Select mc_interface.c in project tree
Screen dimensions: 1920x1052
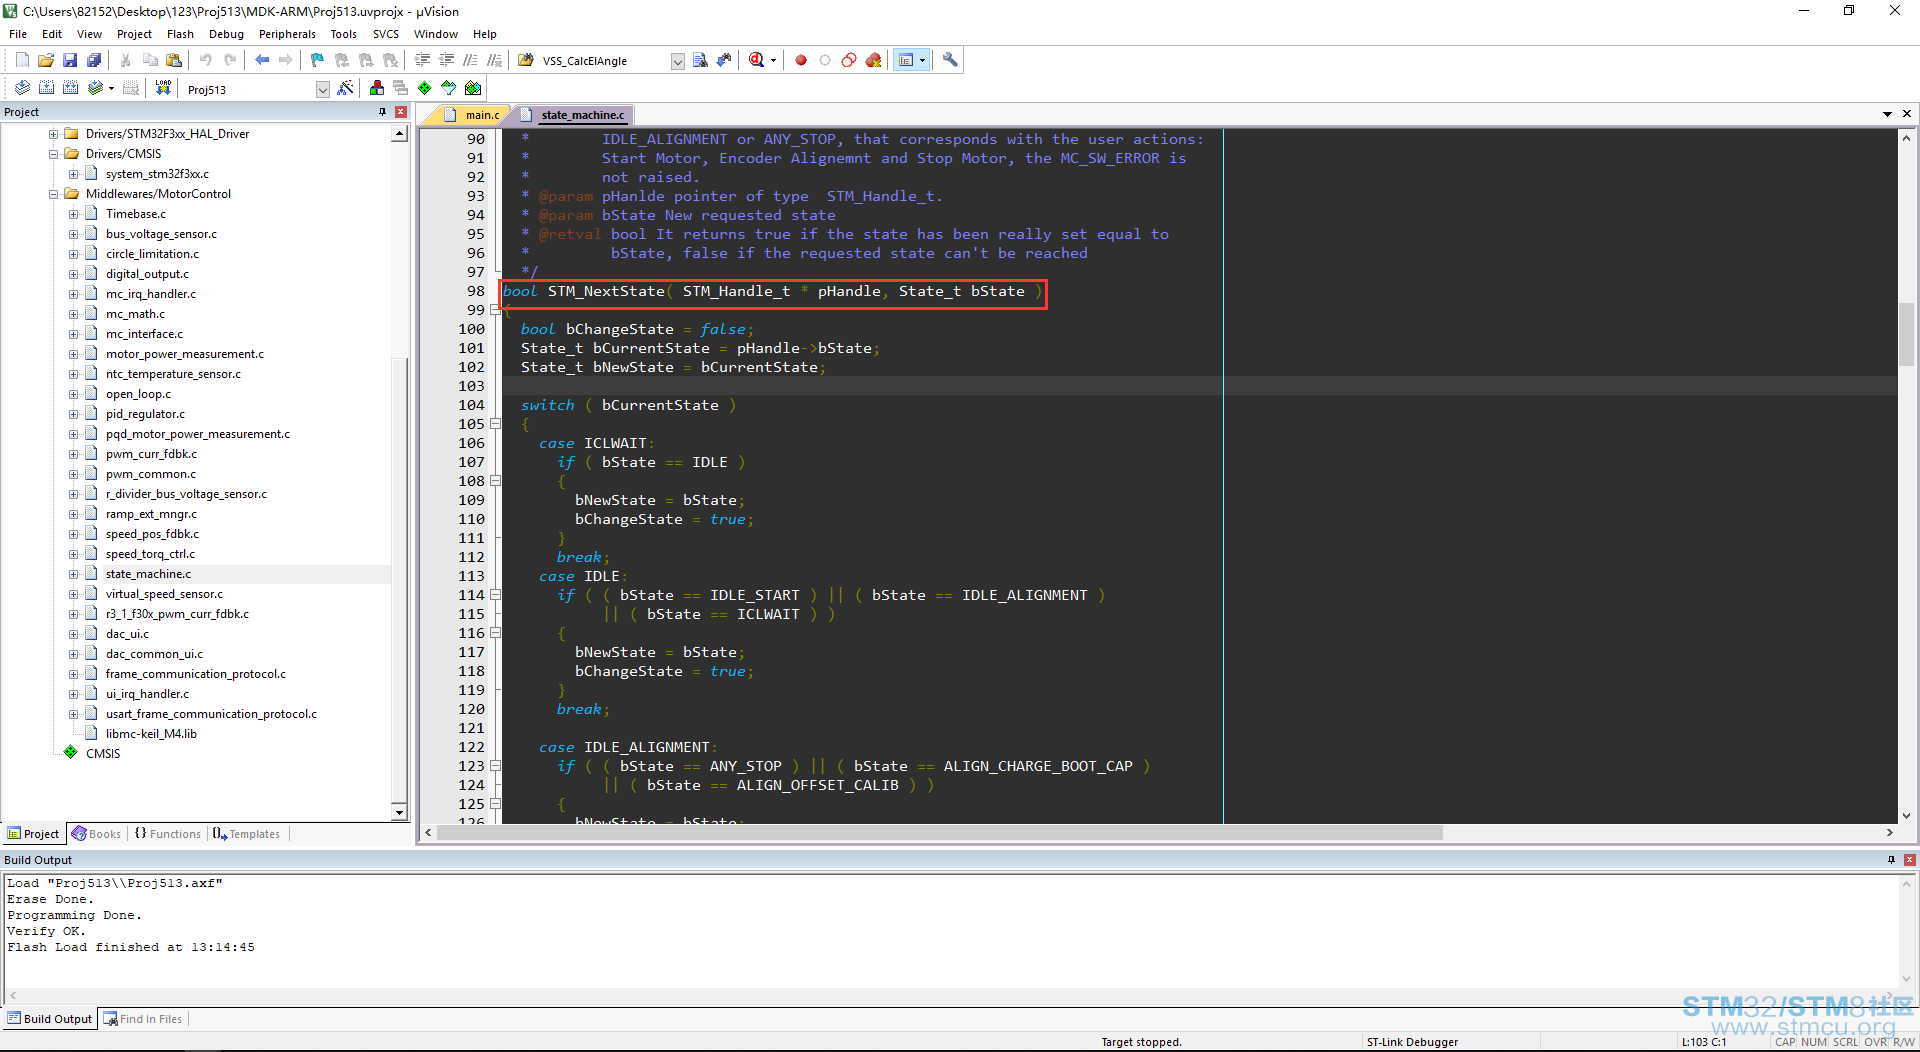(144, 334)
